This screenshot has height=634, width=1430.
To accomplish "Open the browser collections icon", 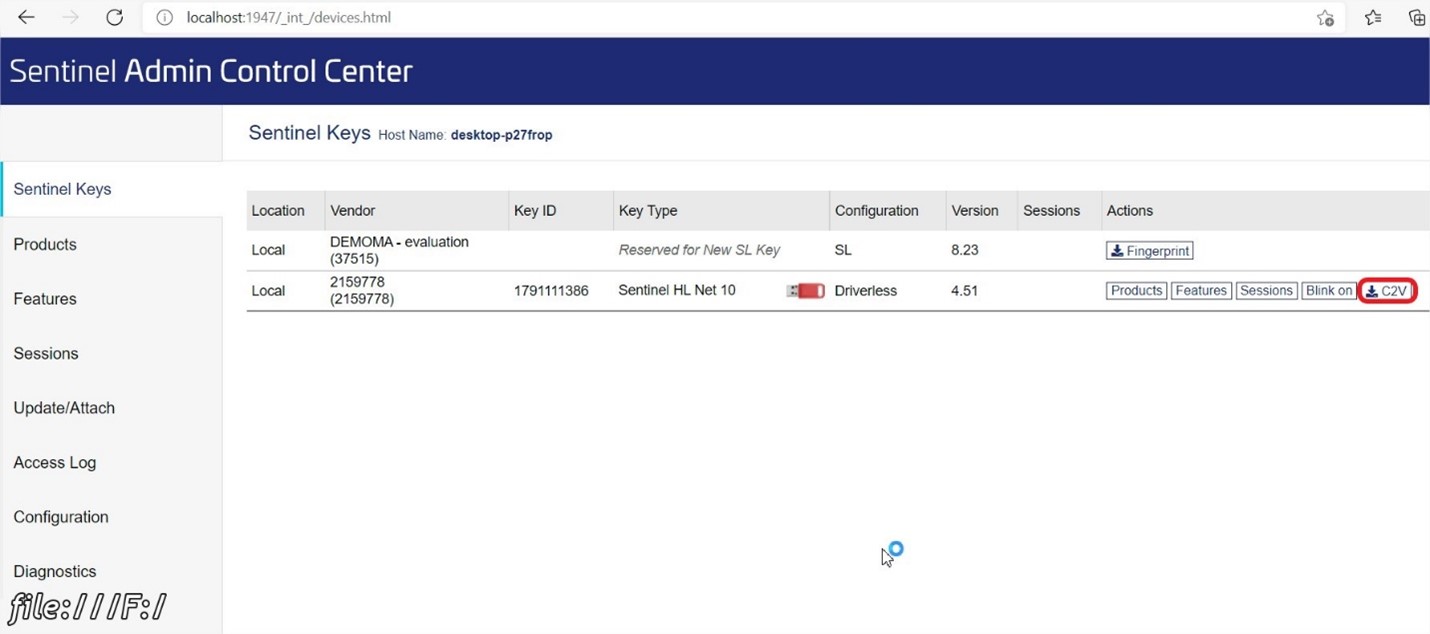I will point(1416,17).
